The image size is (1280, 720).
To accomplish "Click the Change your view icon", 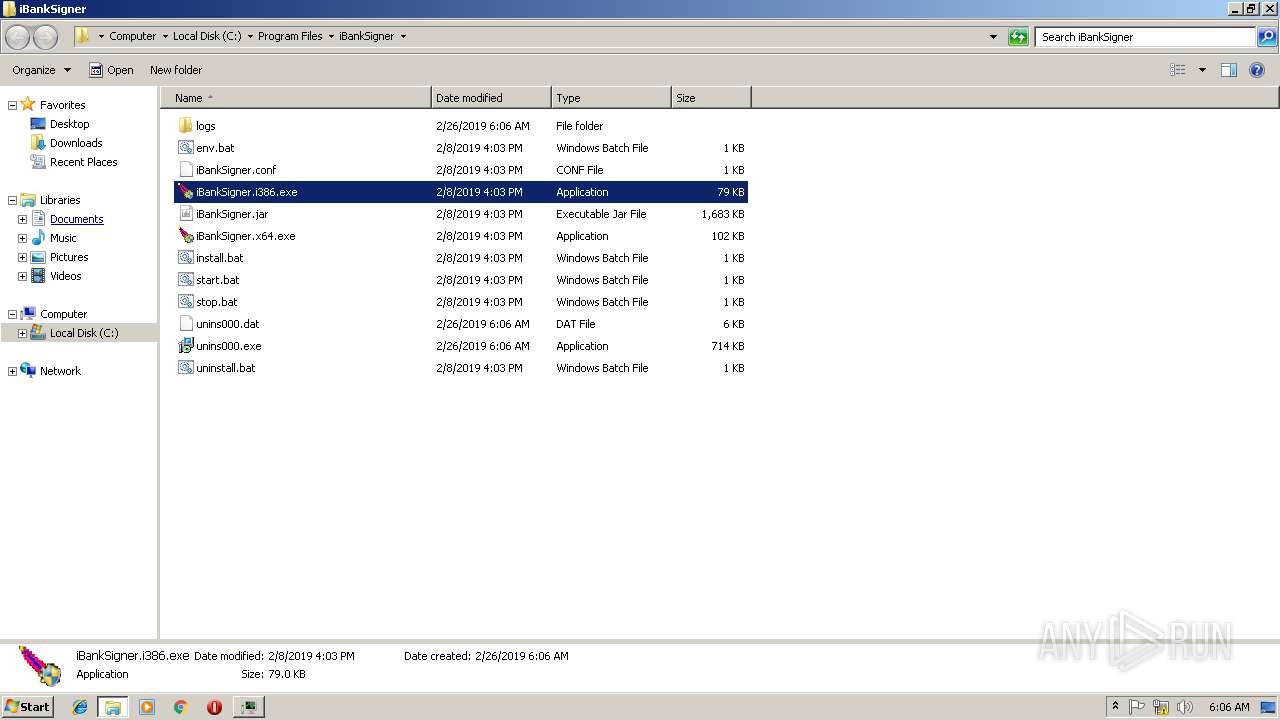I will point(1178,70).
